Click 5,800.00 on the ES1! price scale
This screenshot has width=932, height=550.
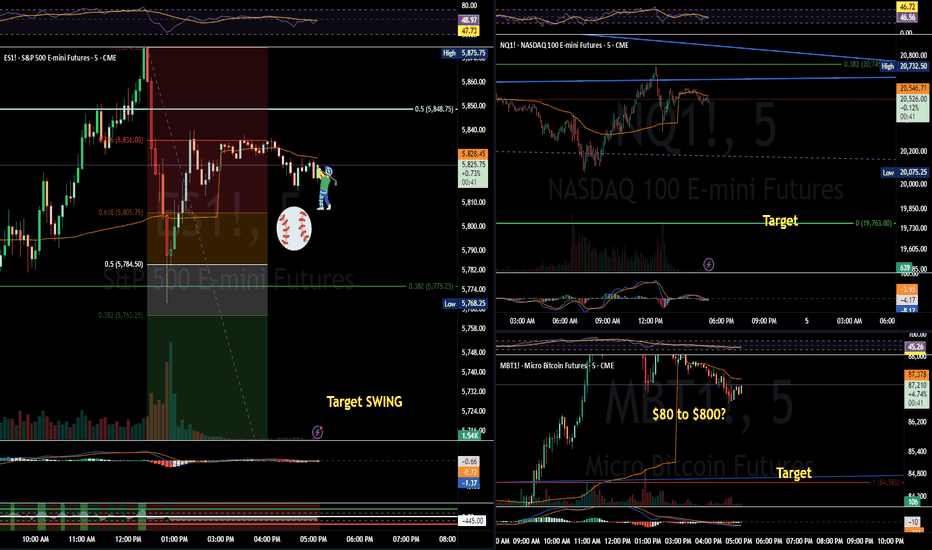(x=473, y=227)
